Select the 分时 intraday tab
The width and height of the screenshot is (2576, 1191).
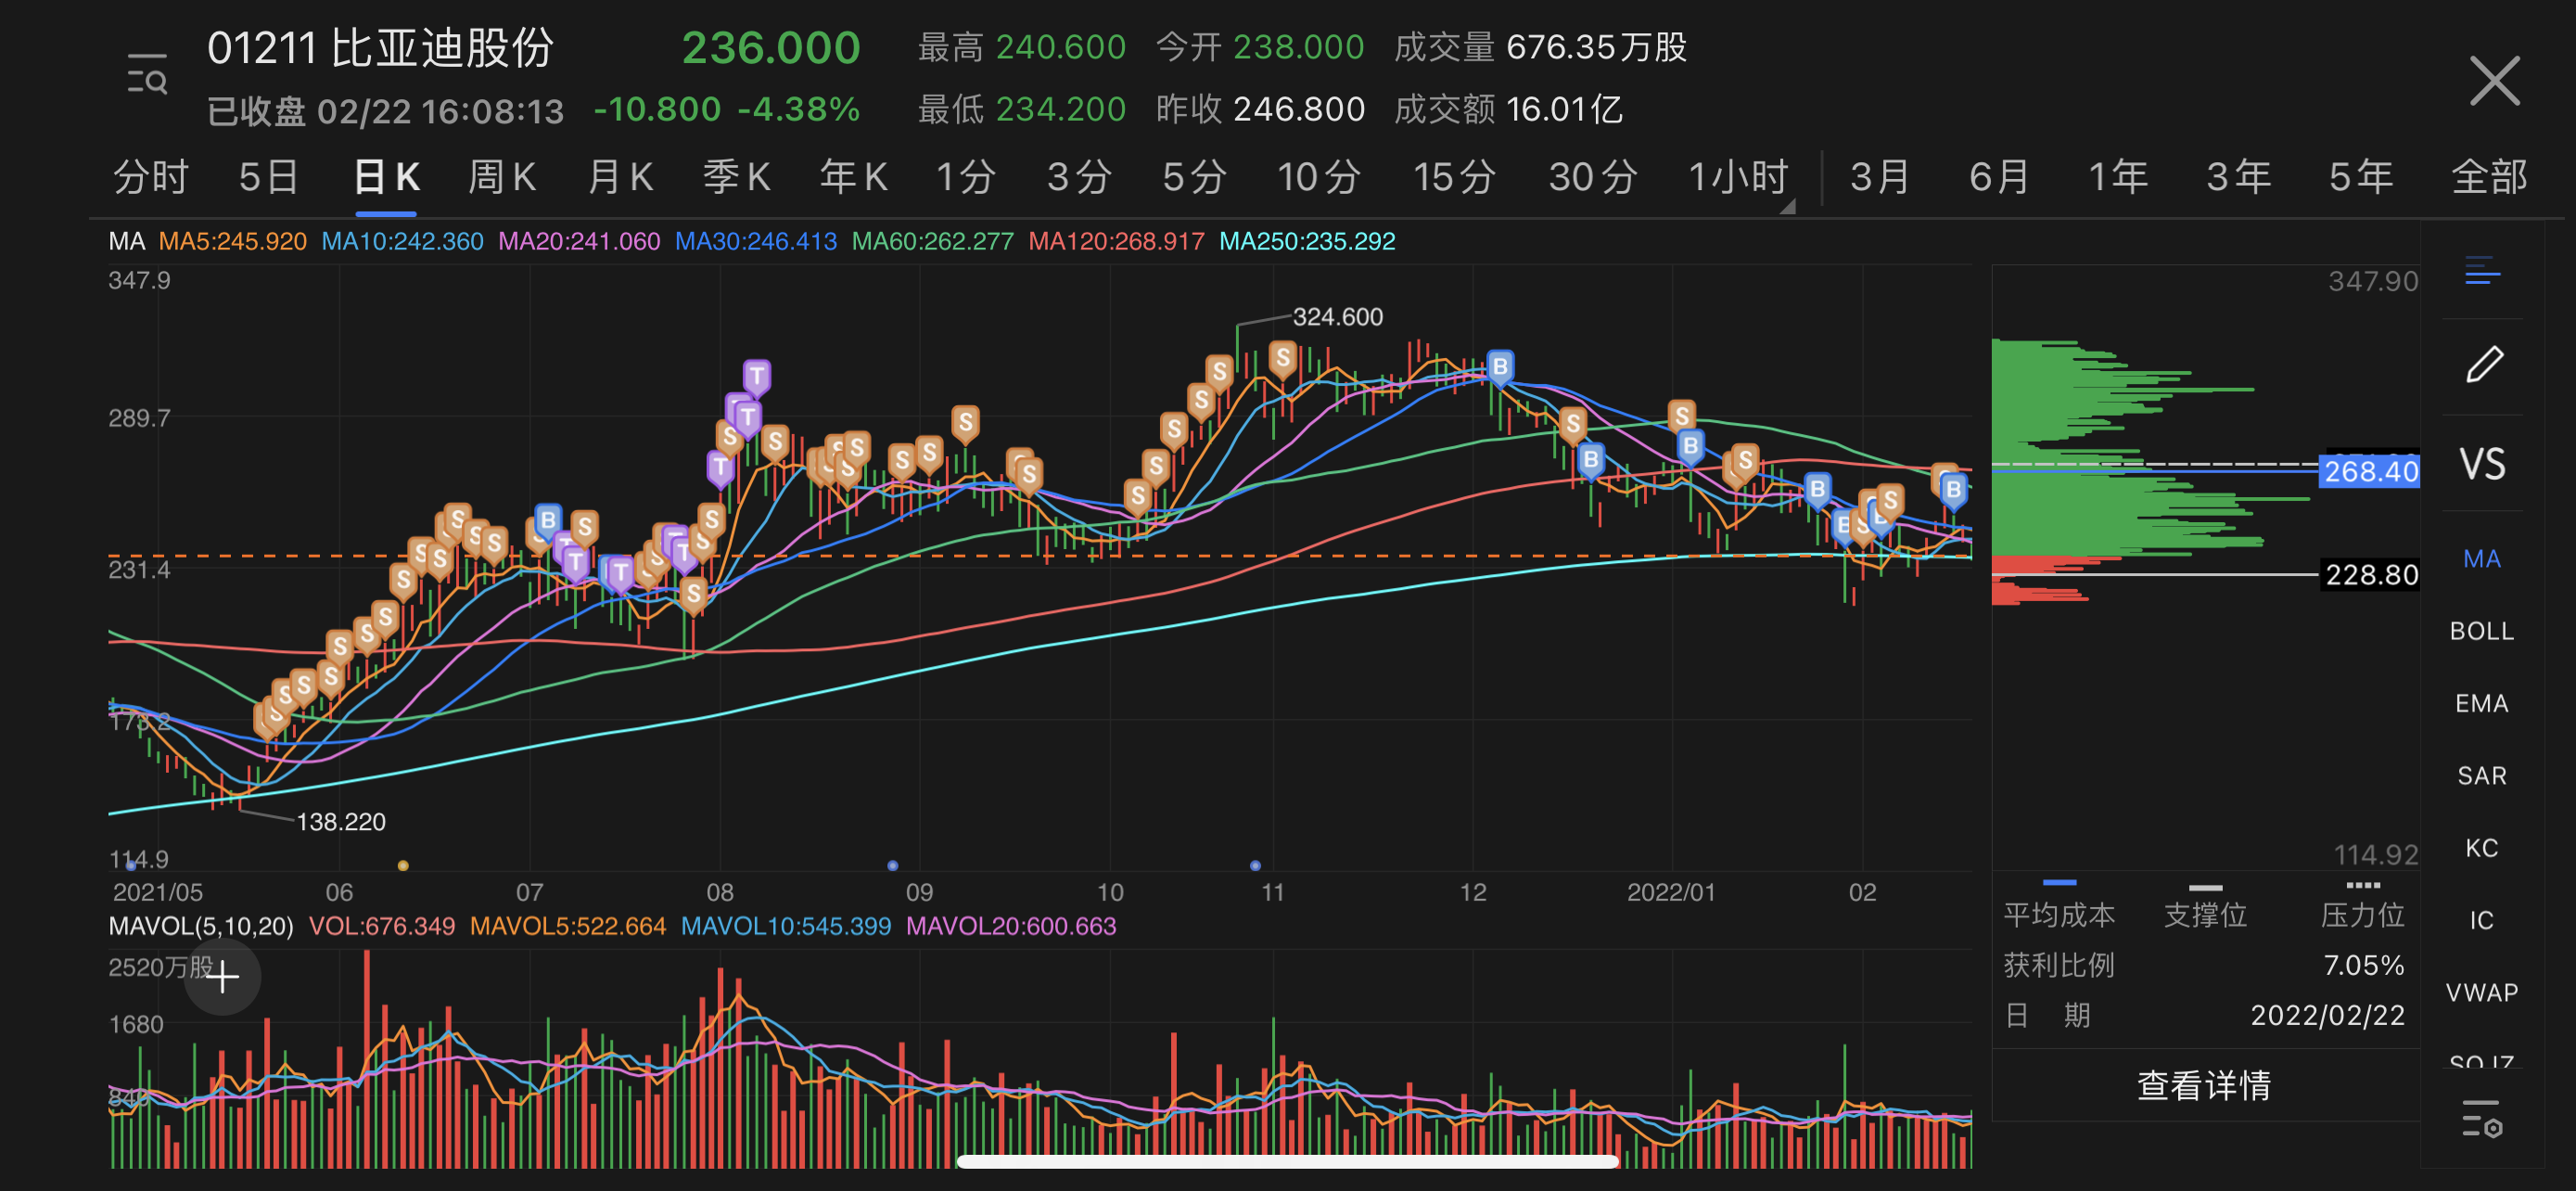150,178
